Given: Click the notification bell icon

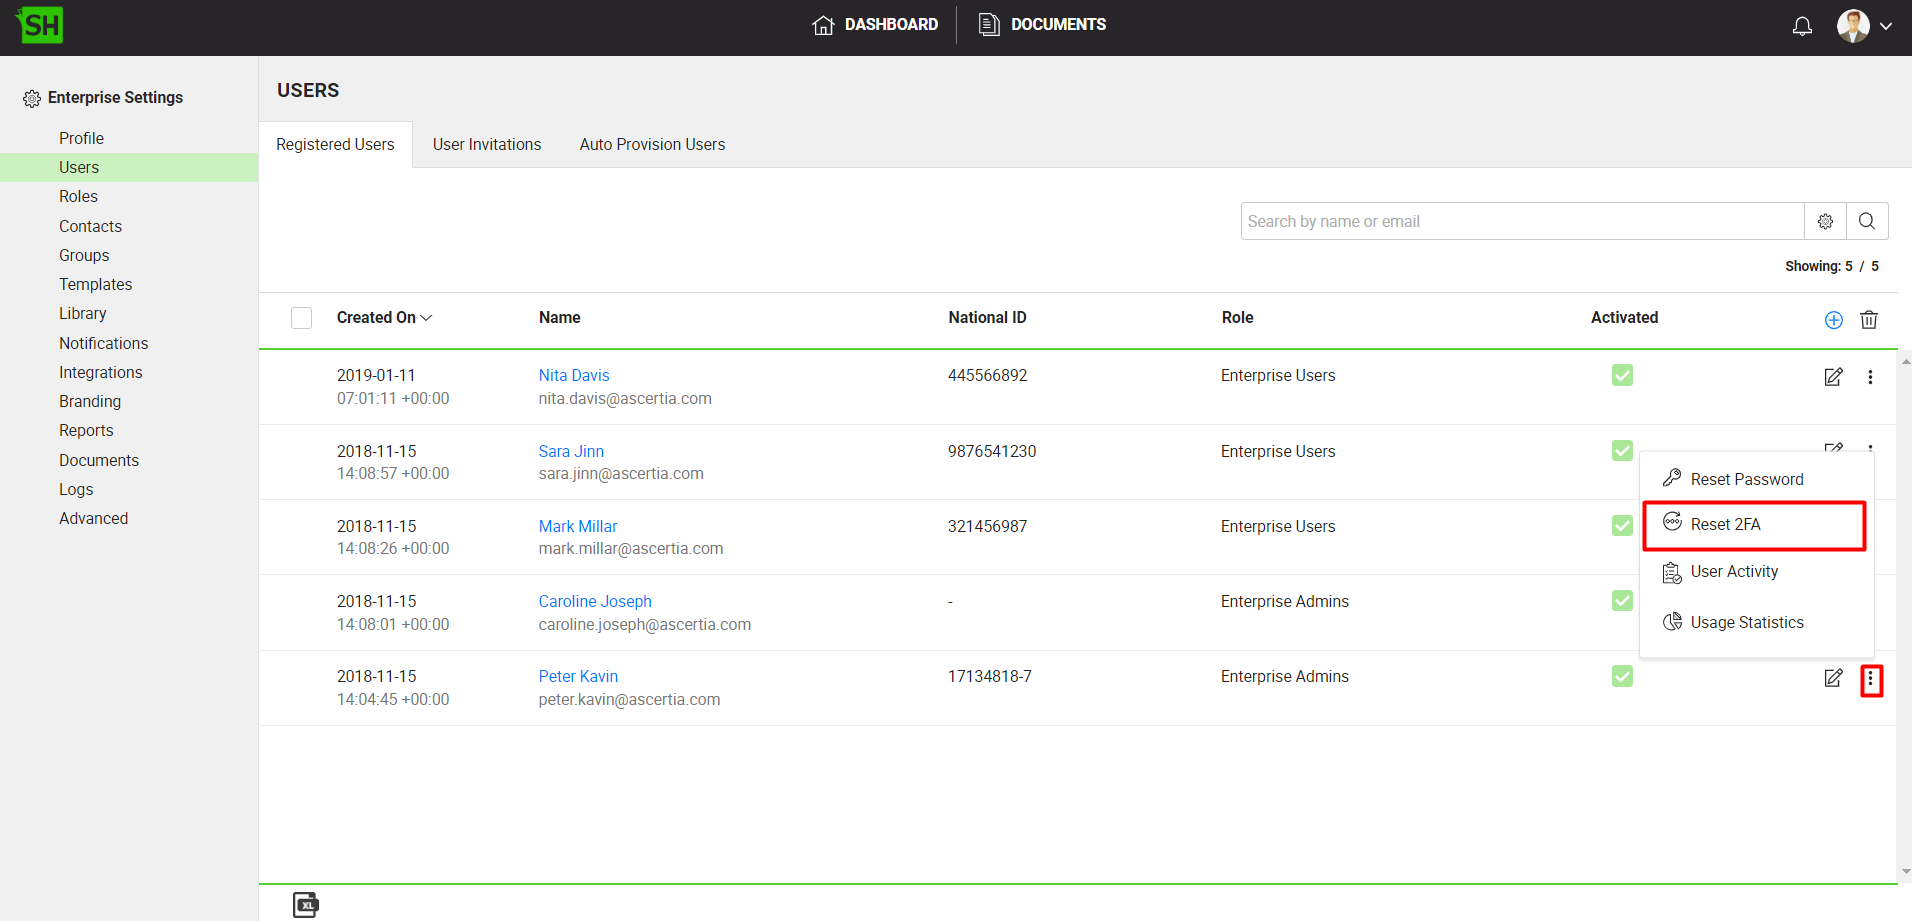Looking at the screenshot, I should (x=1802, y=26).
